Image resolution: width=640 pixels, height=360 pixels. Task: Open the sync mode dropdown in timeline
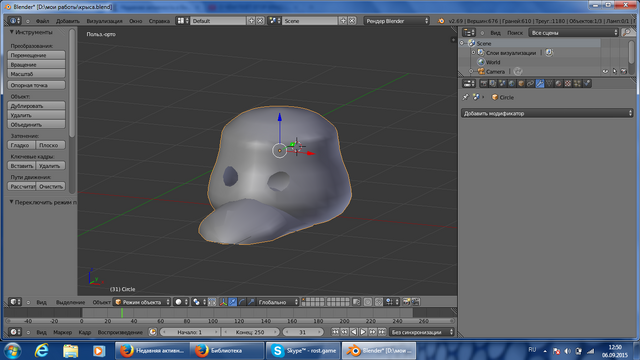tap(422, 332)
